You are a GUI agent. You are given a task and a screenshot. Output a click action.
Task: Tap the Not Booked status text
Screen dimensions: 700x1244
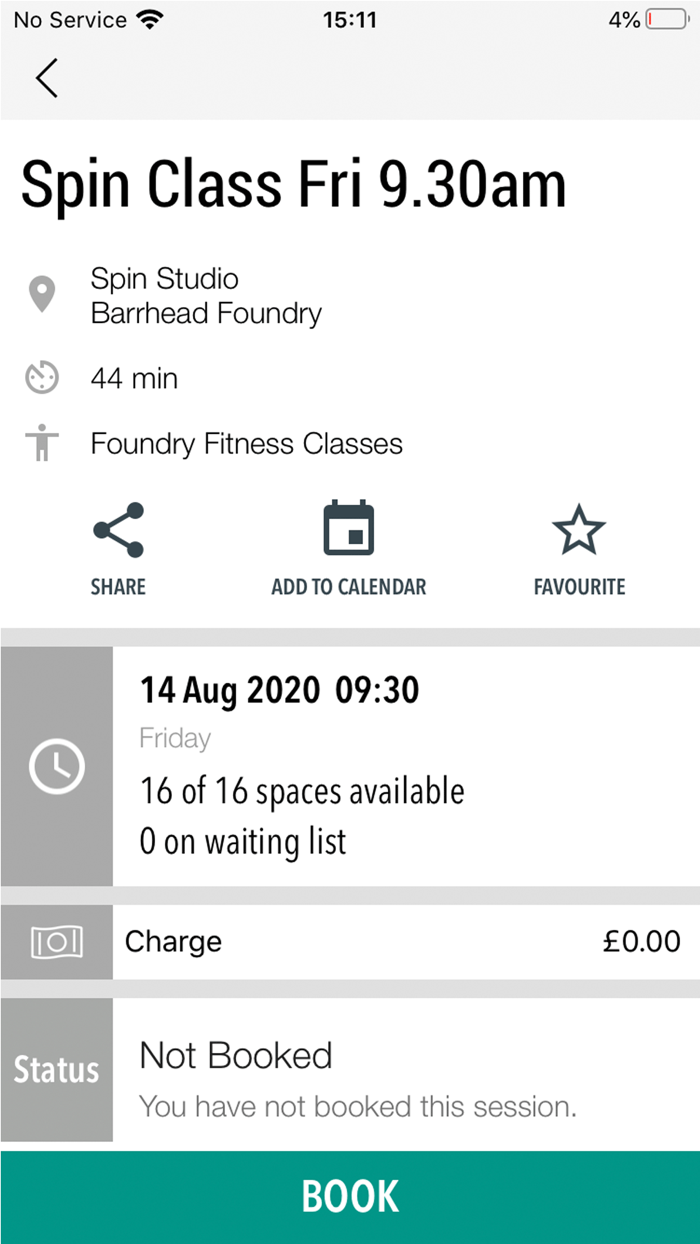tap(236, 1056)
